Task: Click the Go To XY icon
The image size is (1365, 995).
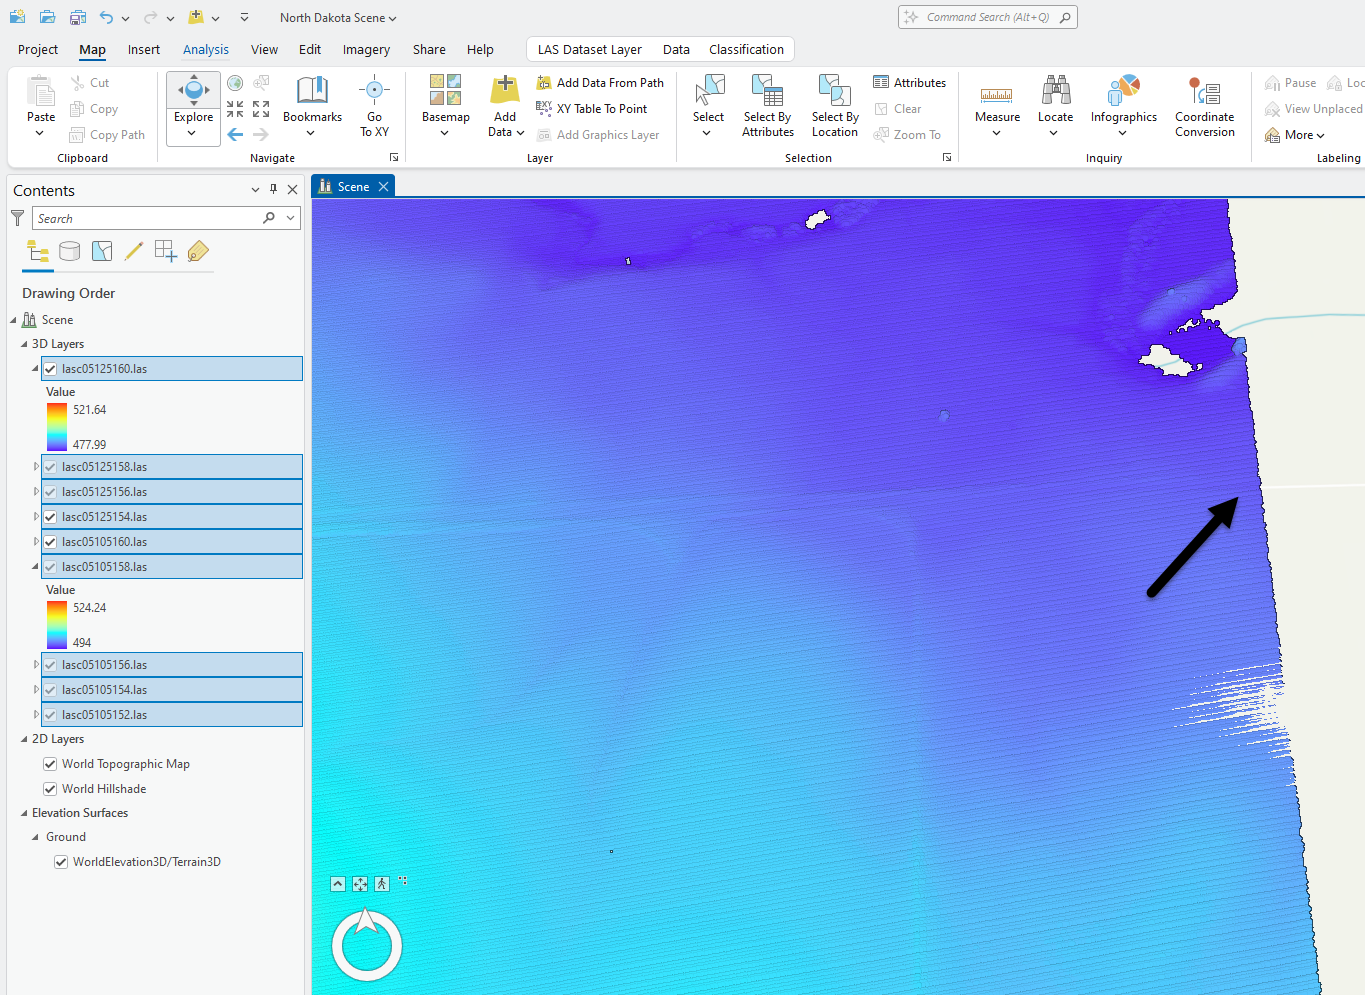Action: [374, 92]
